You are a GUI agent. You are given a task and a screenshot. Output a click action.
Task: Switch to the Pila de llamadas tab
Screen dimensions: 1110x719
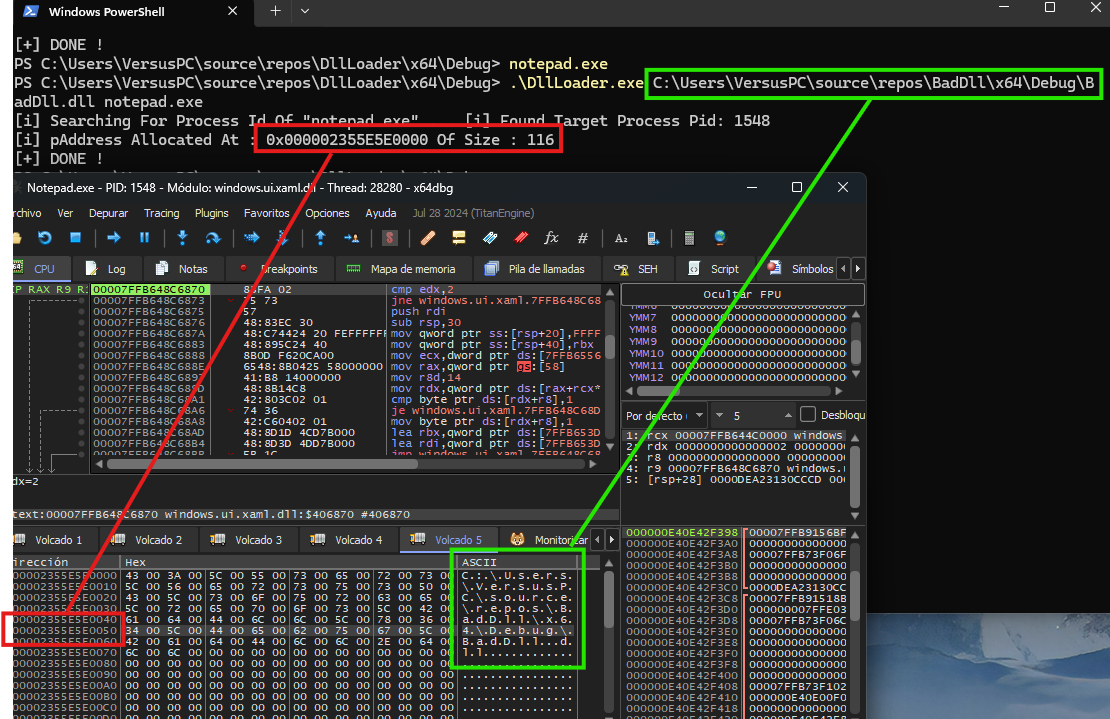click(x=536, y=269)
